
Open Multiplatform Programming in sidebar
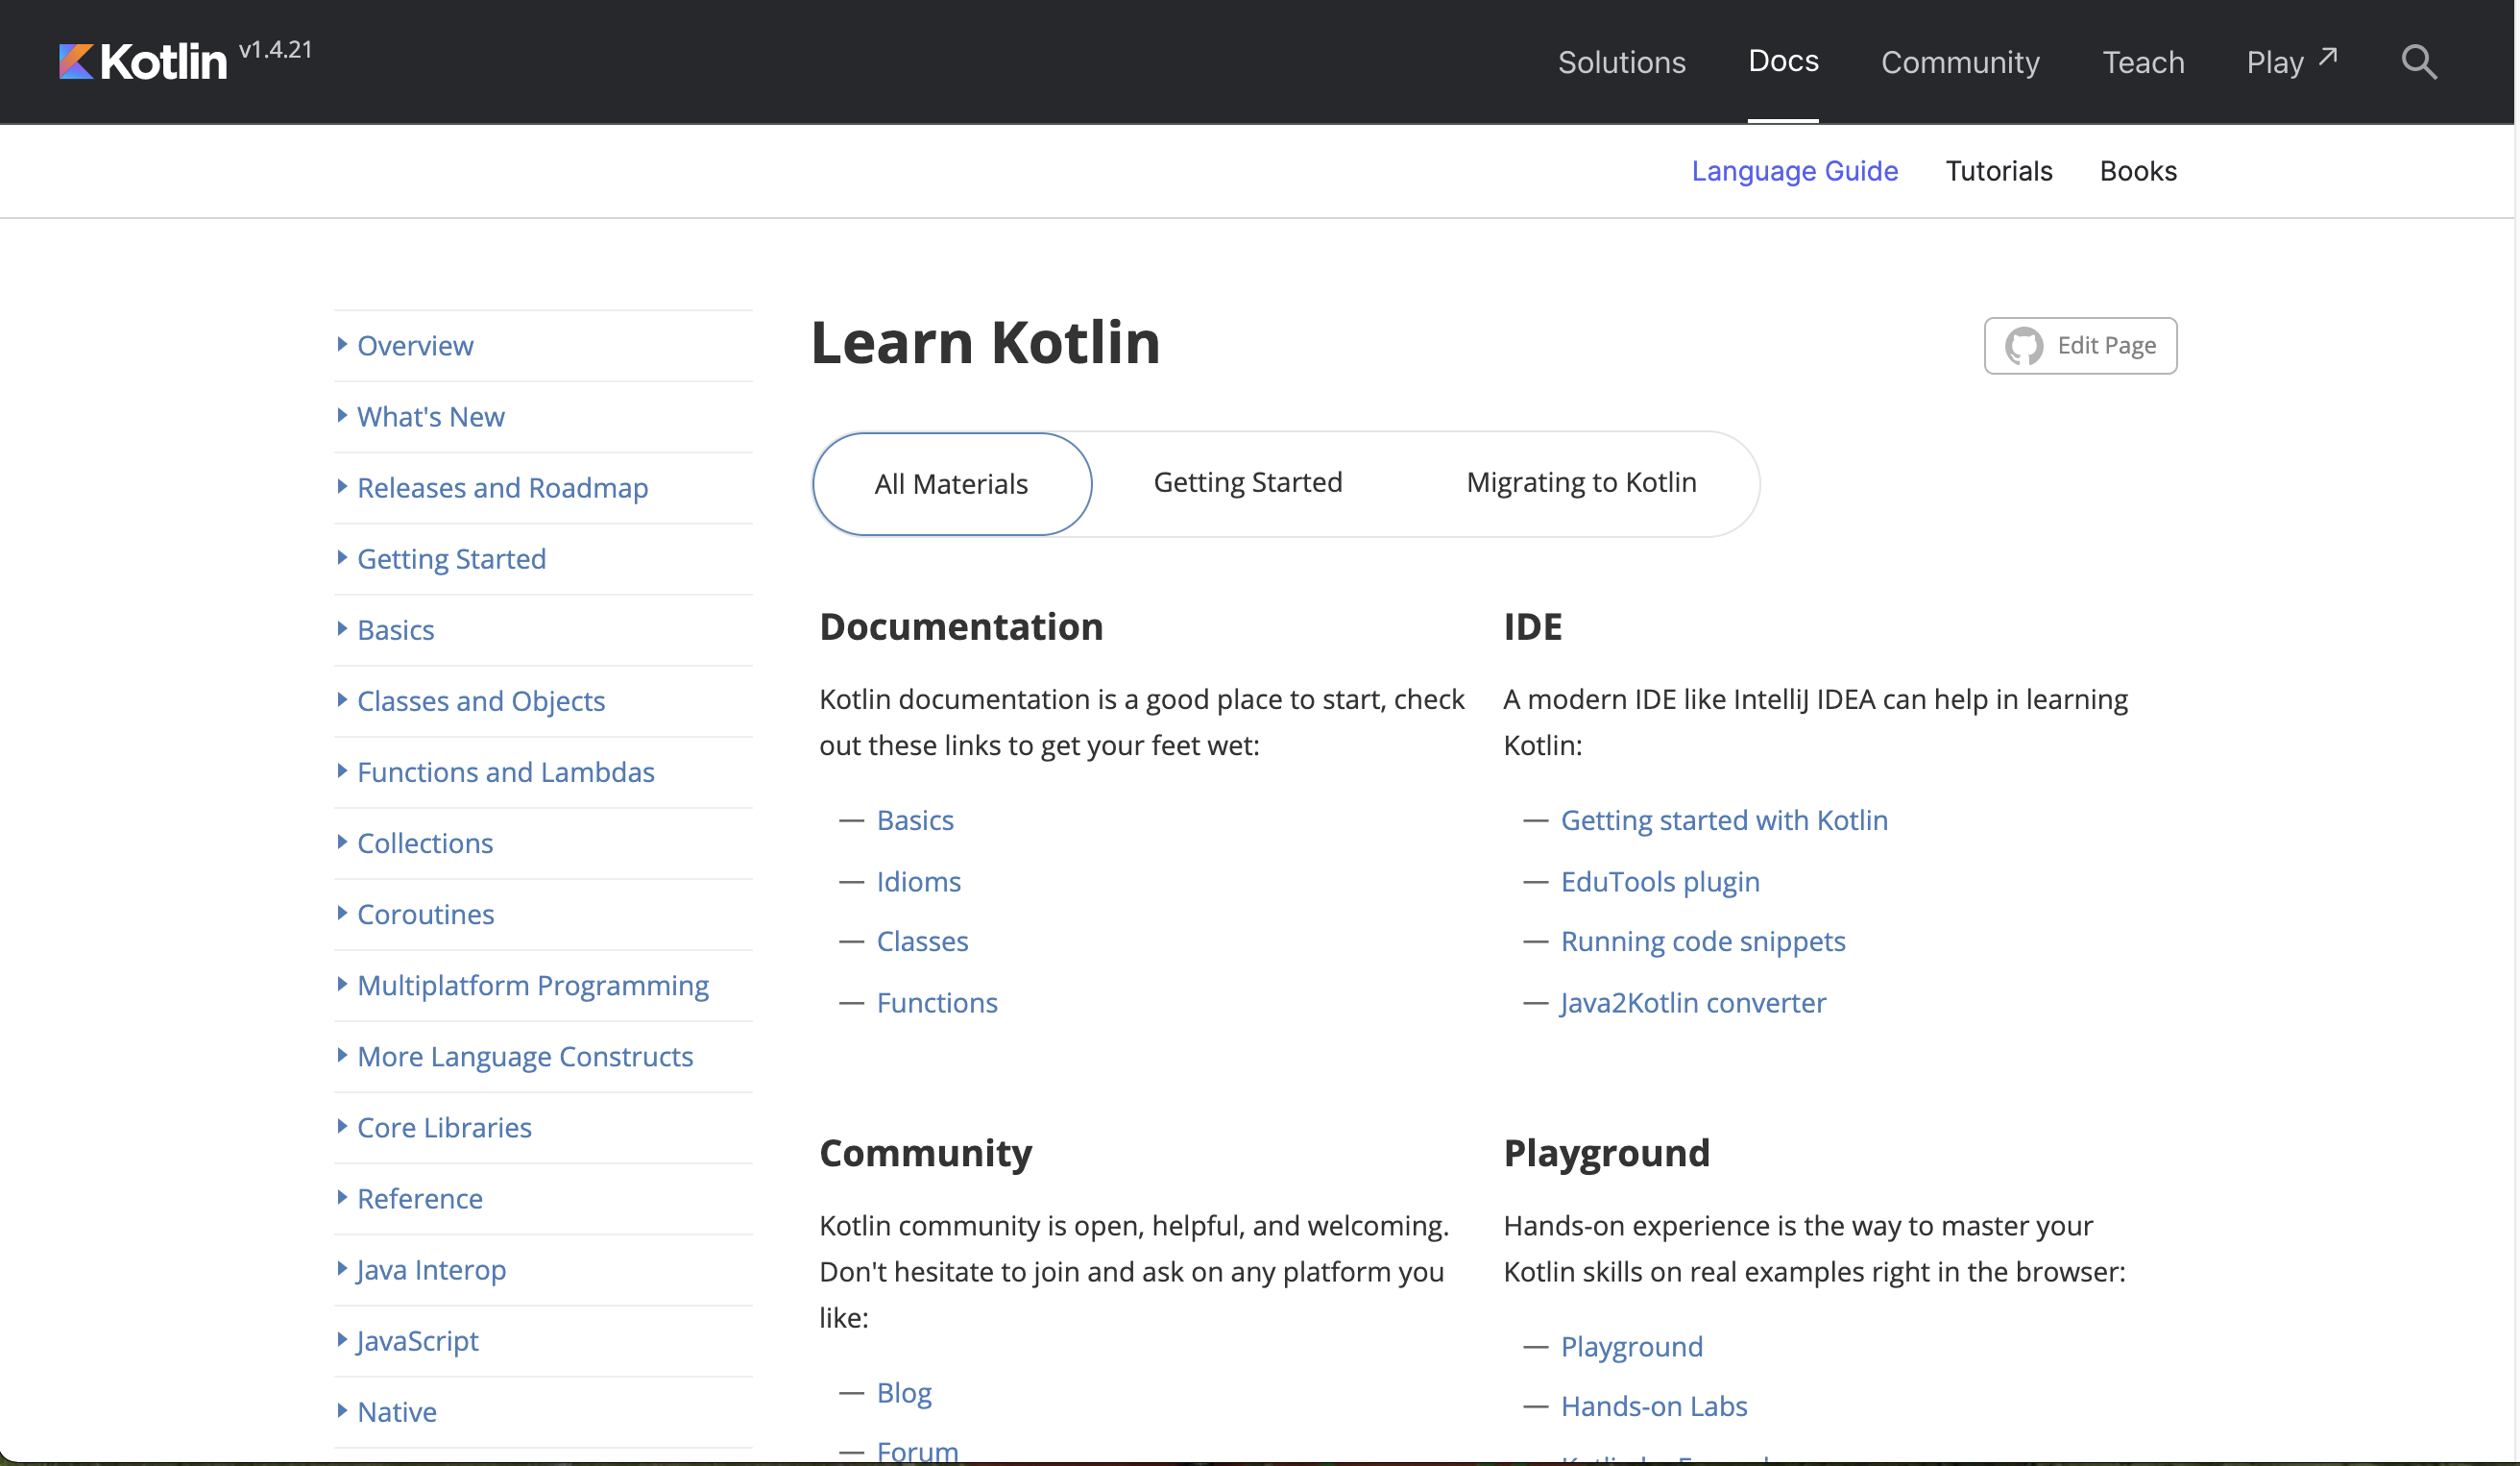click(x=532, y=986)
